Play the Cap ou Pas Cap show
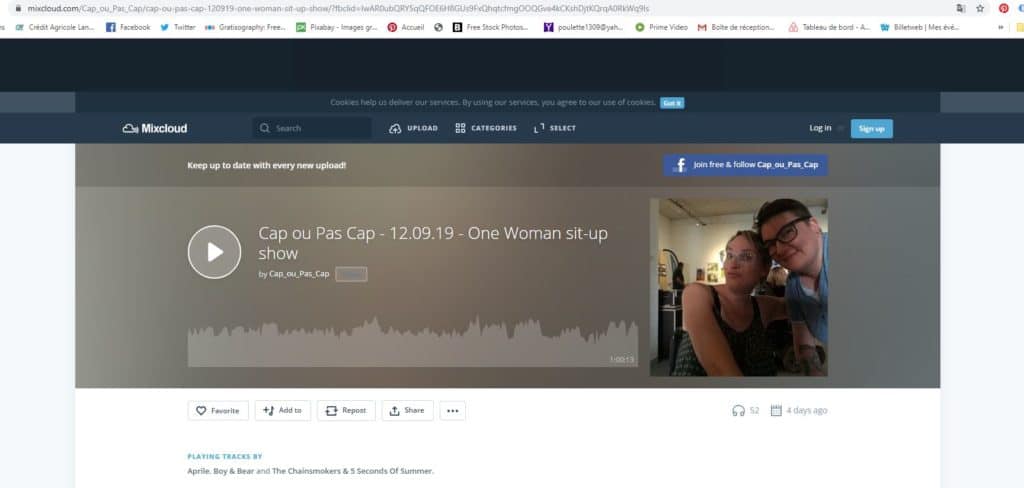 click(x=214, y=252)
